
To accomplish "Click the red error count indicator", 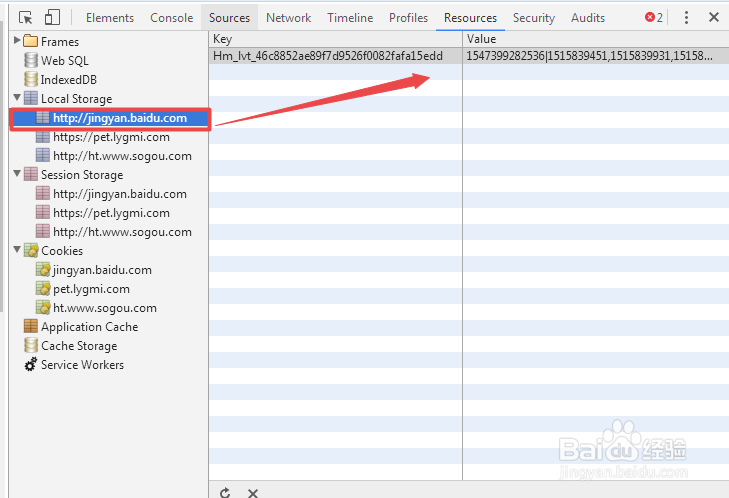I will [x=653, y=18].
